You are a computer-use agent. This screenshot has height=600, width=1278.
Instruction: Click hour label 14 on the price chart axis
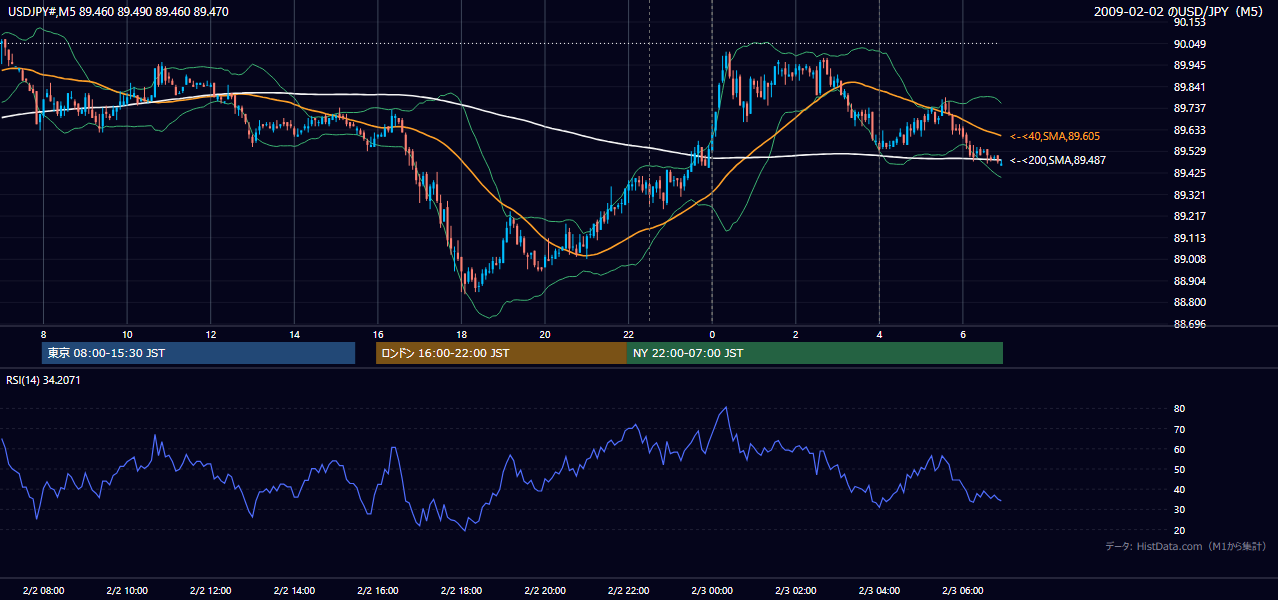pyautogui.click(x=294, y=334)
